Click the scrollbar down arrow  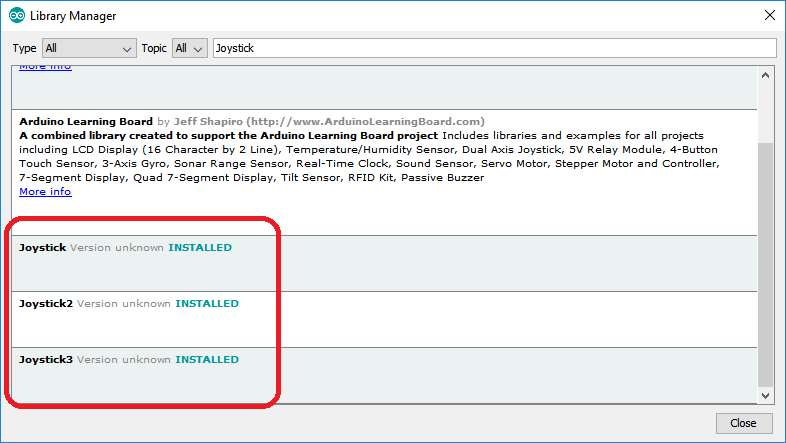[x=765, y=395]
